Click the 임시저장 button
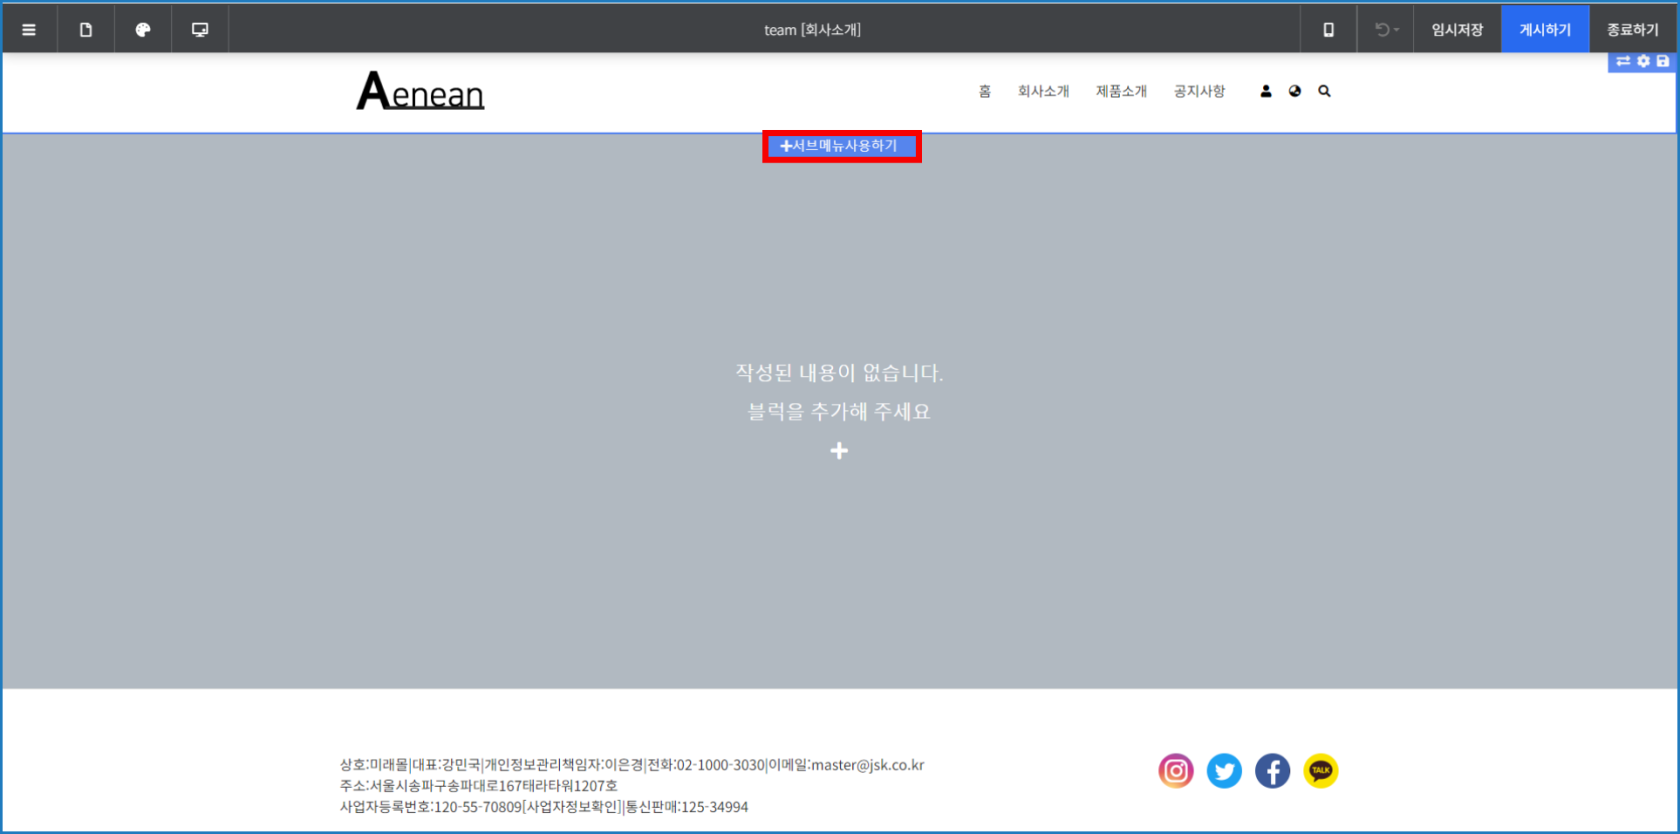The width and height of the screenshot is (1680, 834). 1457,30
